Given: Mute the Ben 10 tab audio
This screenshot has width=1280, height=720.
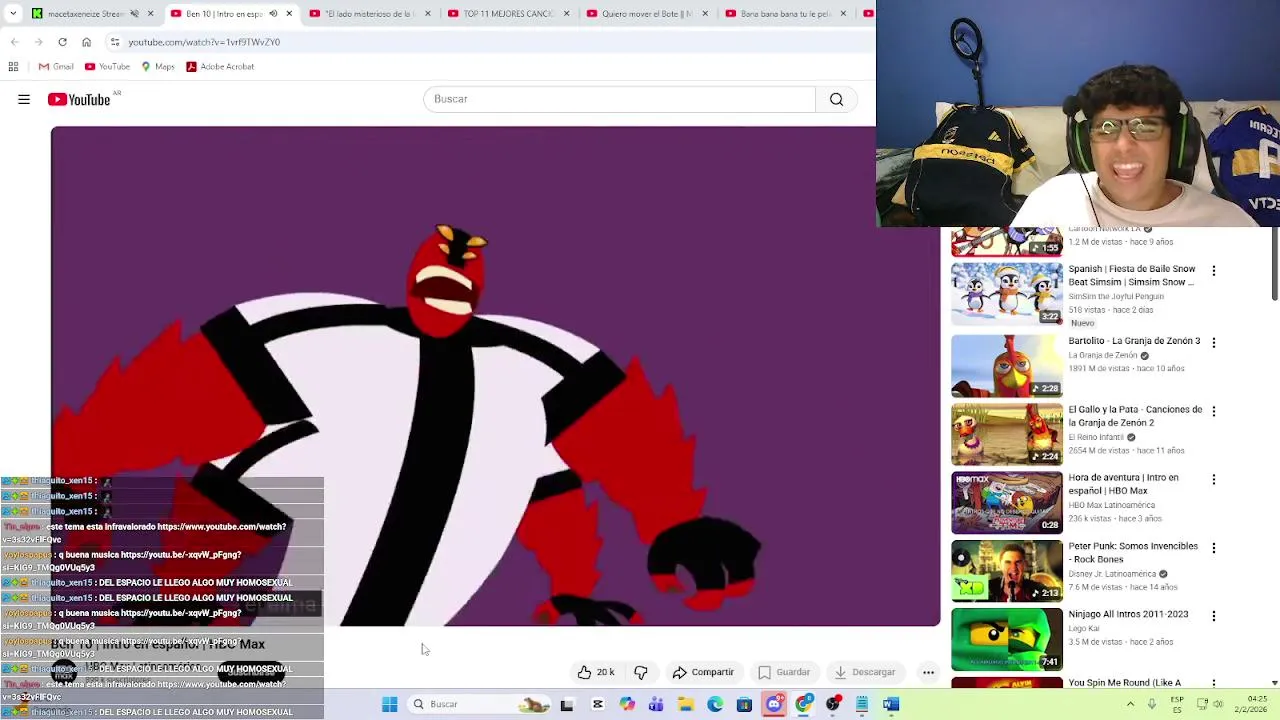Looking at the screenshot, I should (x=273, y=14).
